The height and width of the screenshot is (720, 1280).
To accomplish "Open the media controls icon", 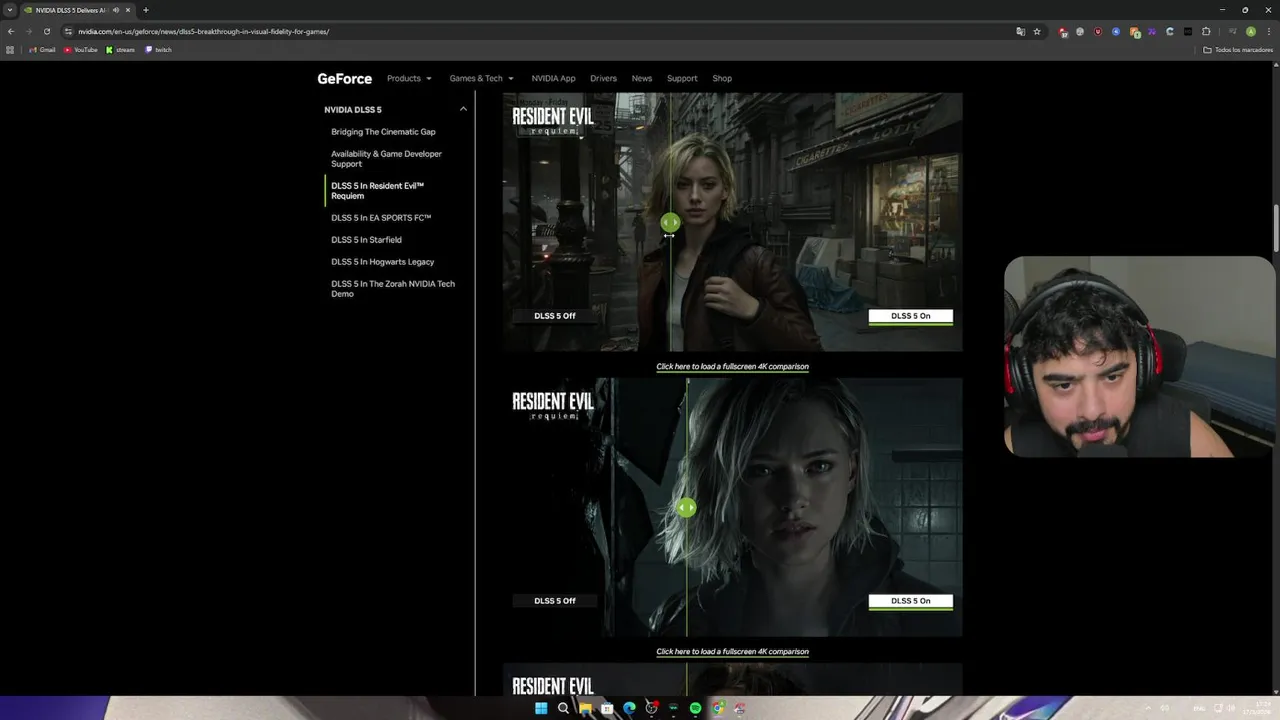I will (x=1232, y=31).
